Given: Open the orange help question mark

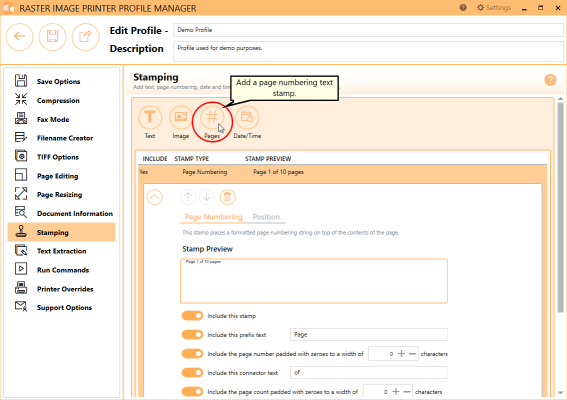Looking at the screenshot, I should (x=550, y=80).
